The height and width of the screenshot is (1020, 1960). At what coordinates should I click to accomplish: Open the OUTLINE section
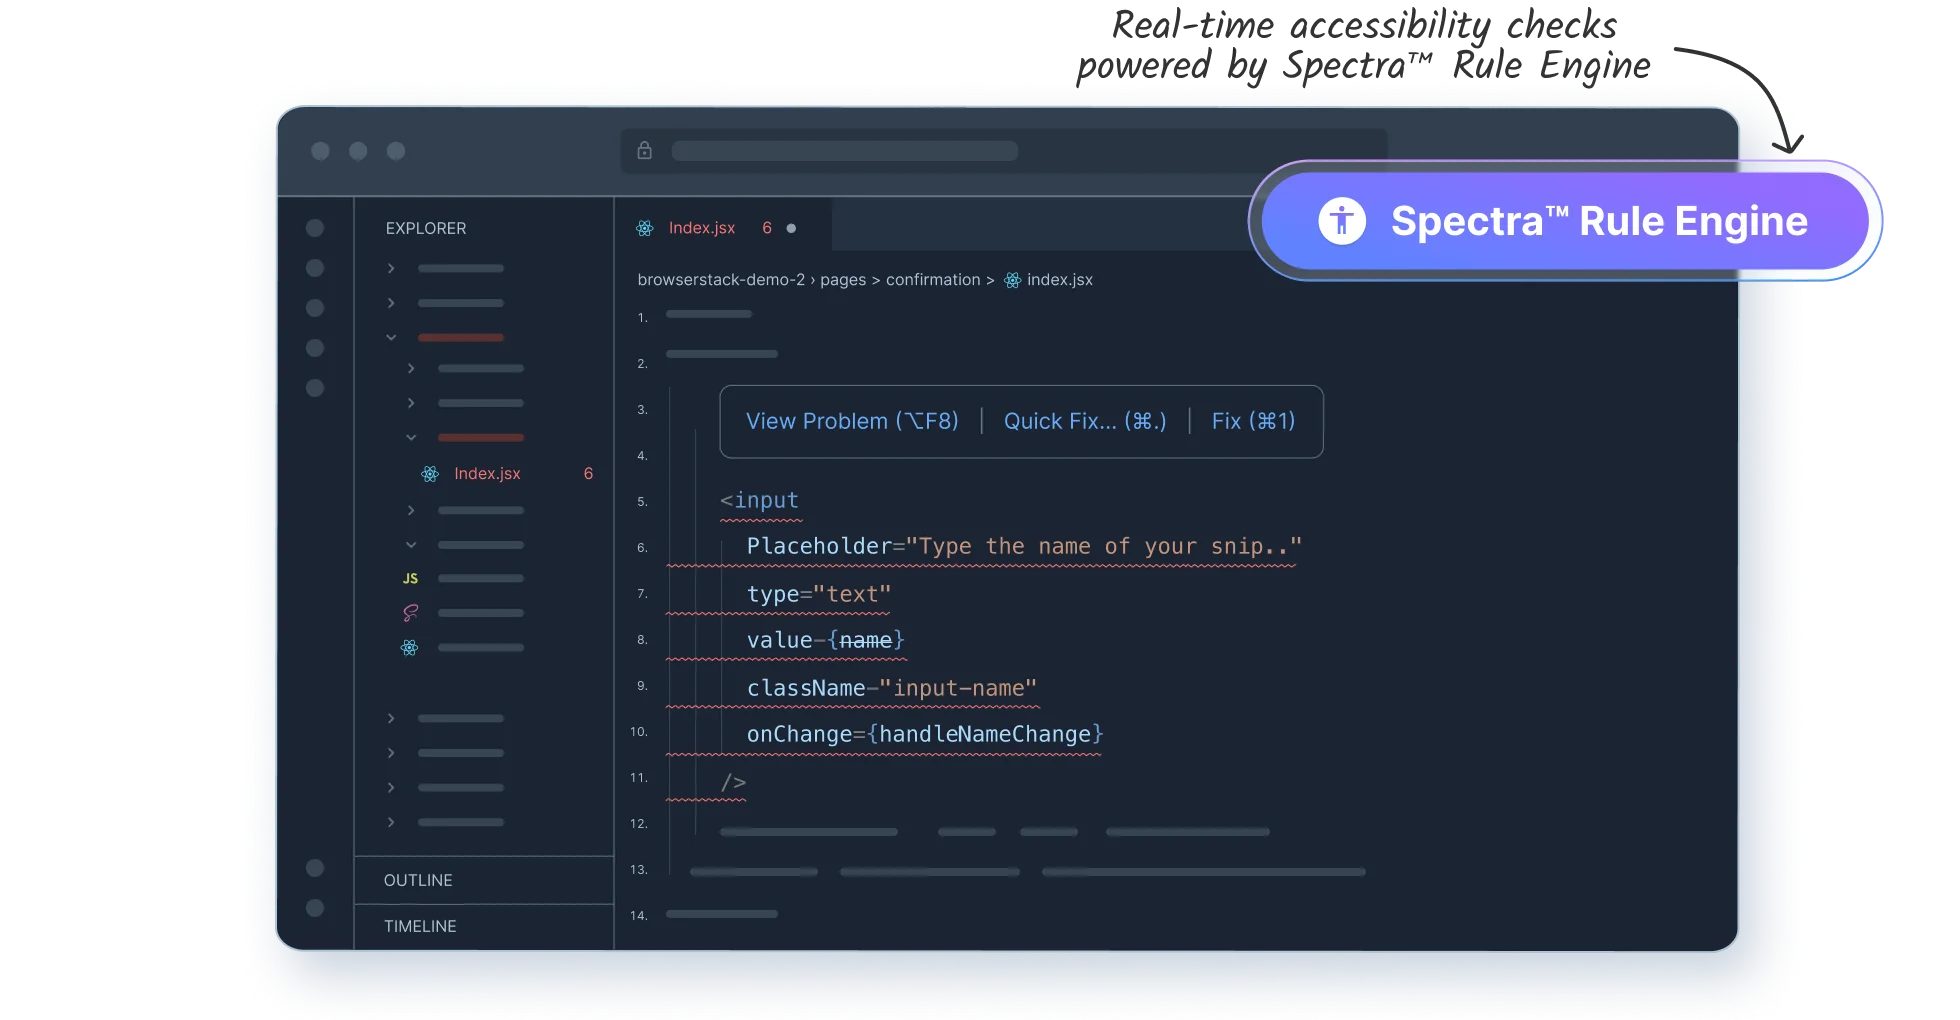click(x=417, y=880)
